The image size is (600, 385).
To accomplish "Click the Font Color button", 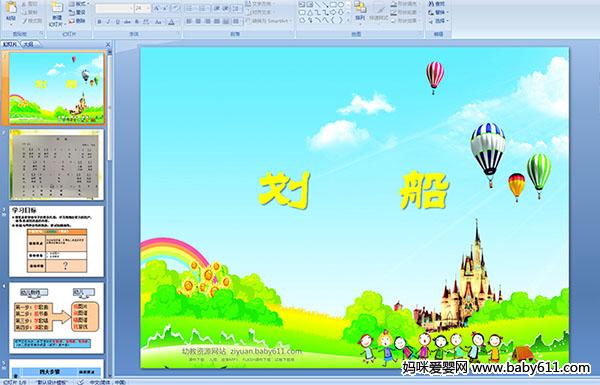I will (x=172, y=22).
